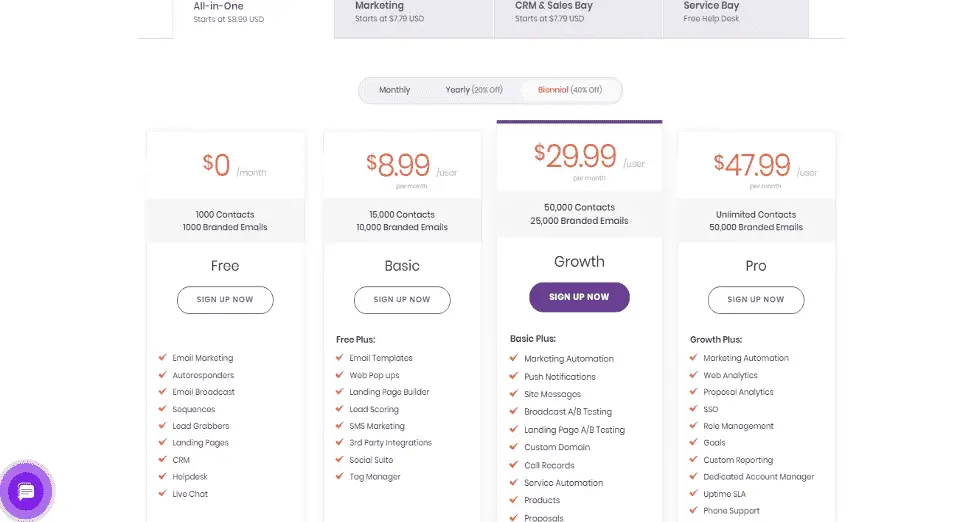Switch billing to Monthly

pyautogui.click(x=394, y=90)
